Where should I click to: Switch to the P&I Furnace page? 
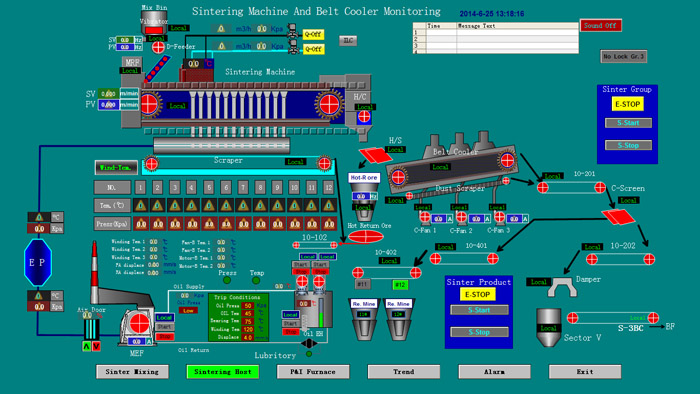tap(313, 371)
